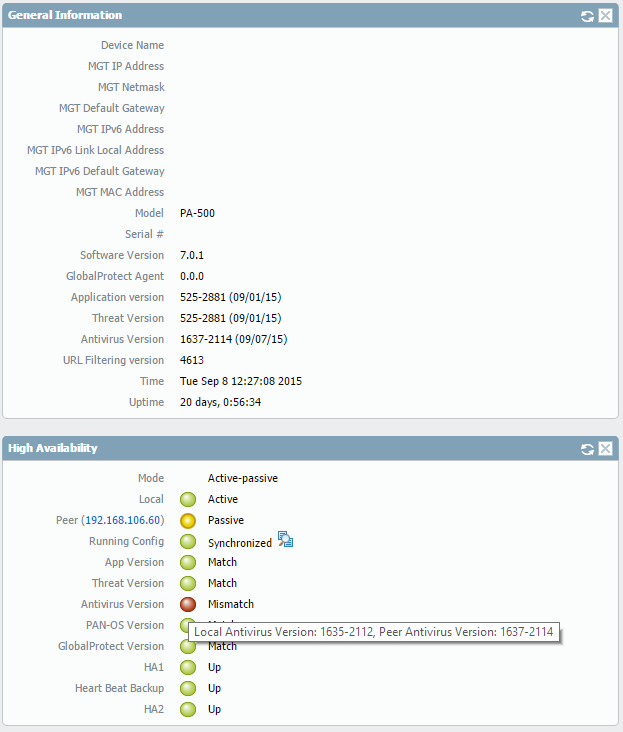Select the Model value PA-500
Image resolution: width=623 pixels, height=732 pixels.
[197, 213]
